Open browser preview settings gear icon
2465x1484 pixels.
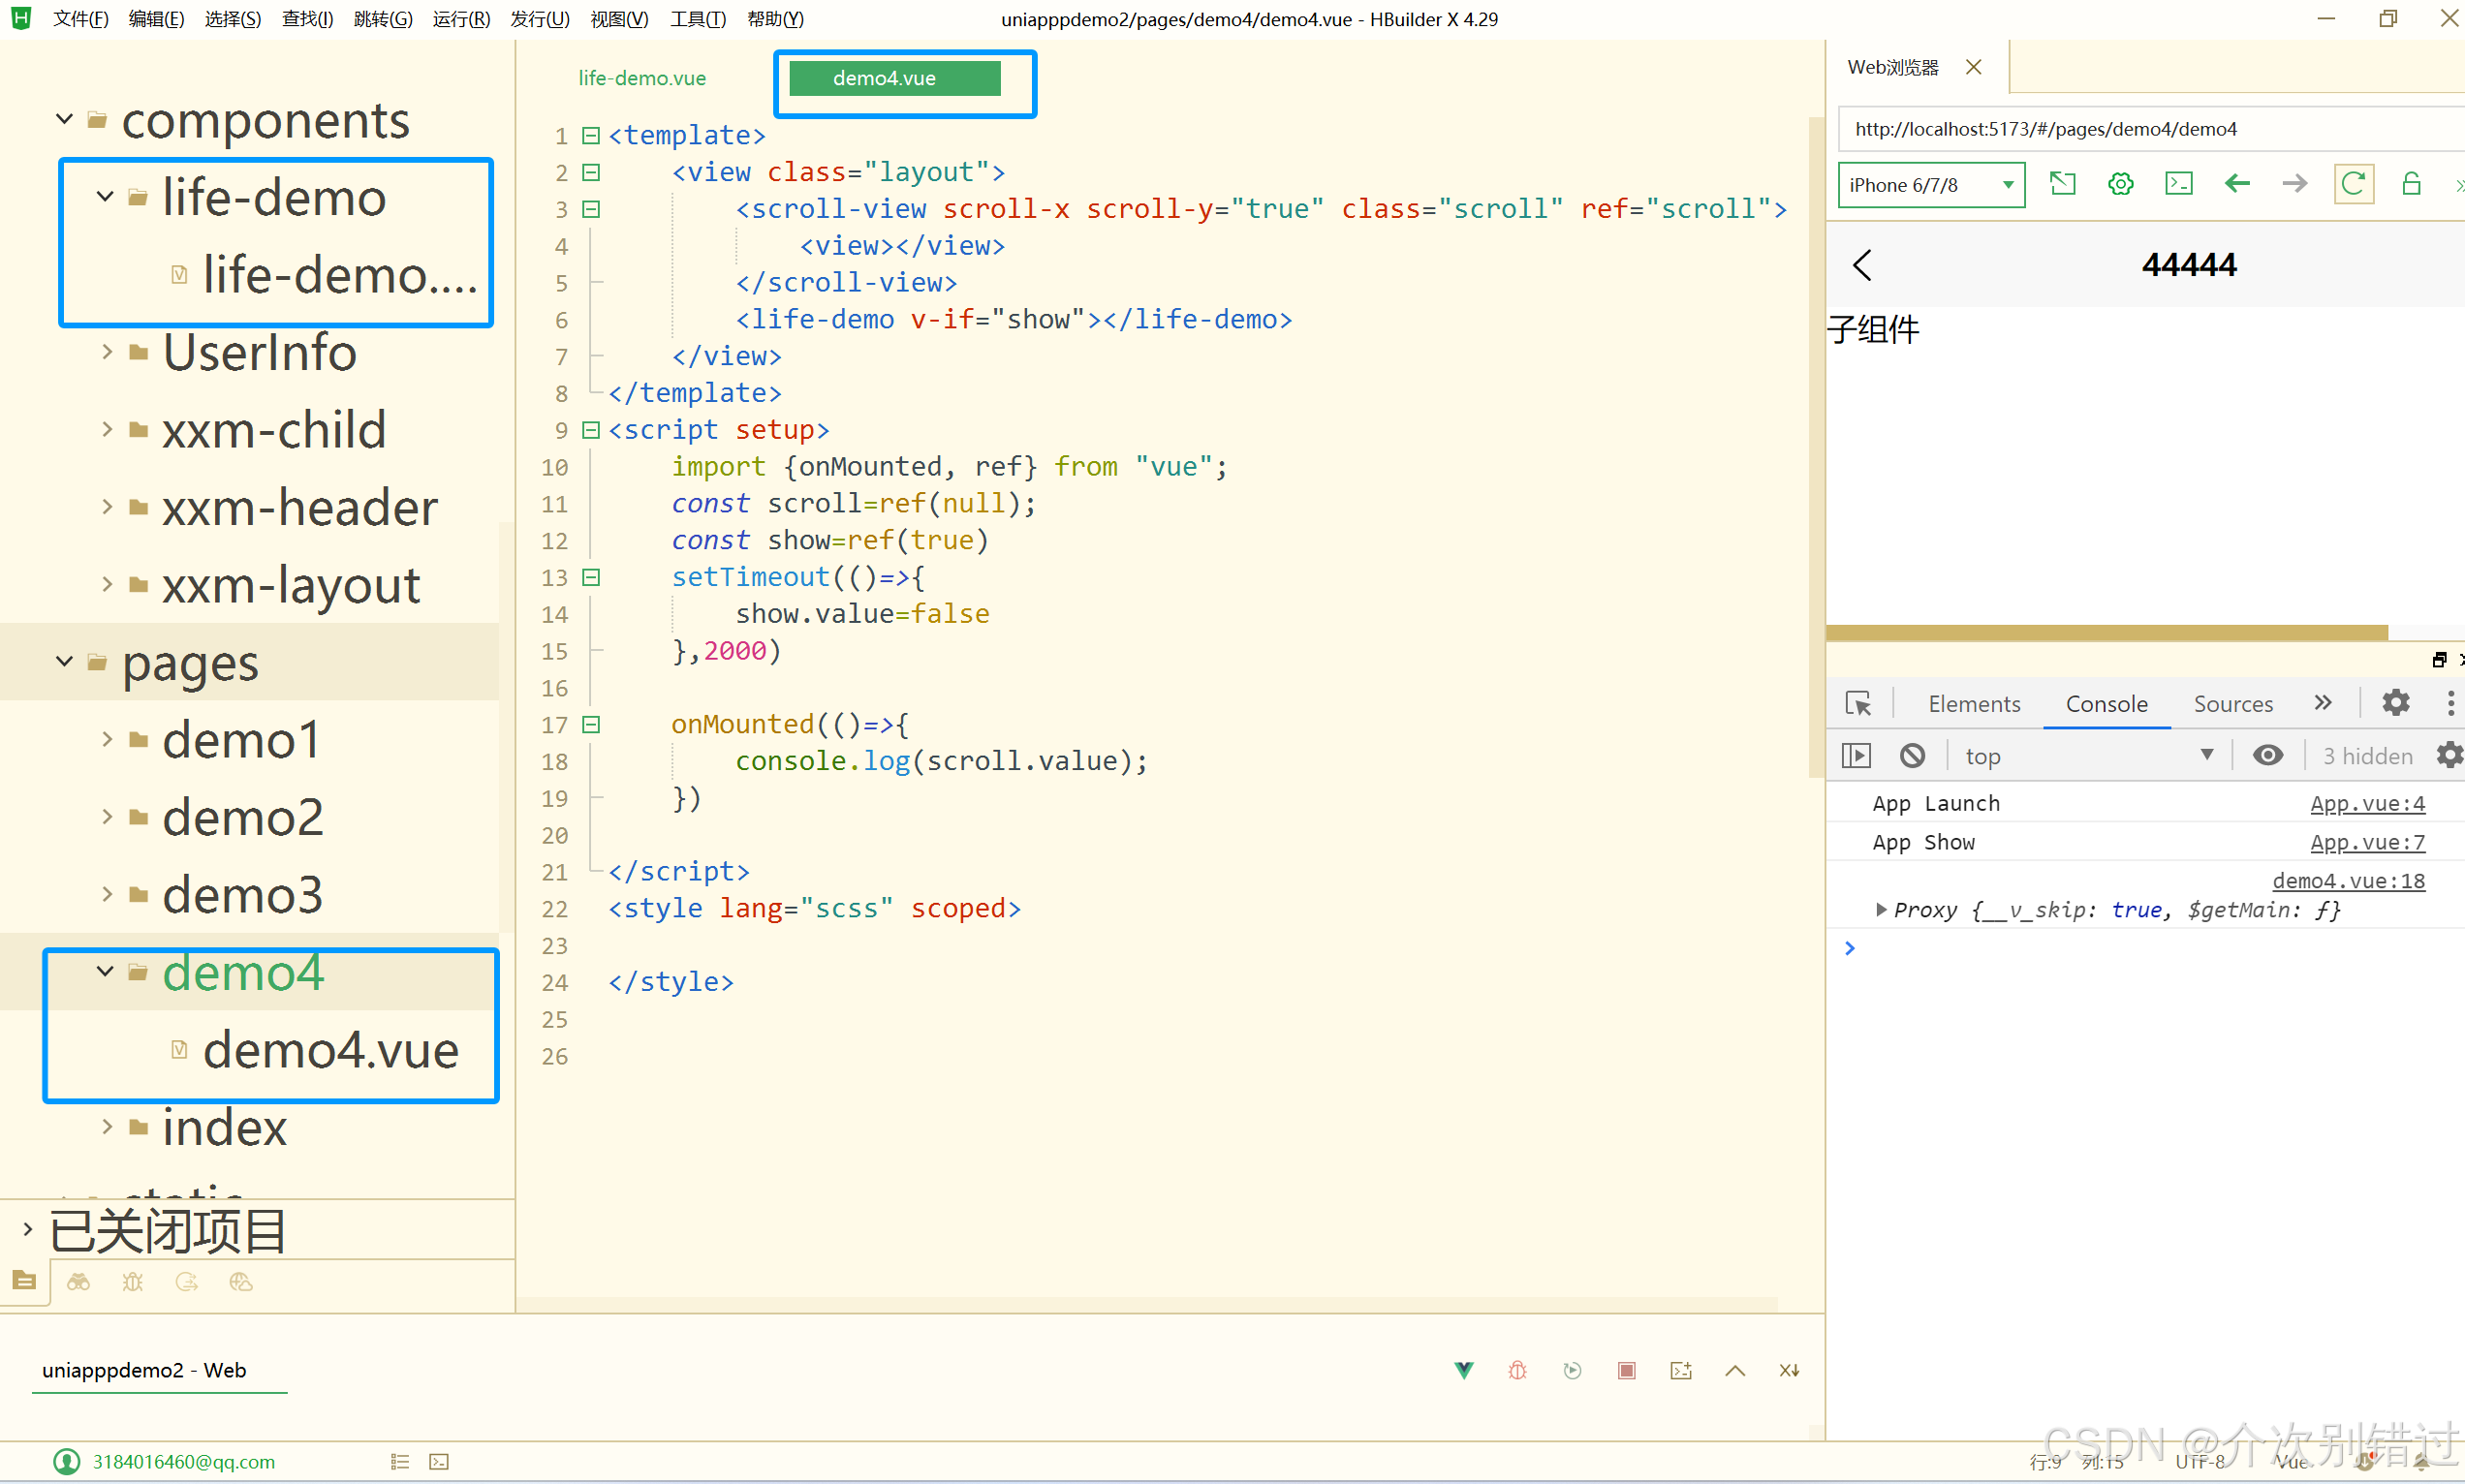[2120, 184]
